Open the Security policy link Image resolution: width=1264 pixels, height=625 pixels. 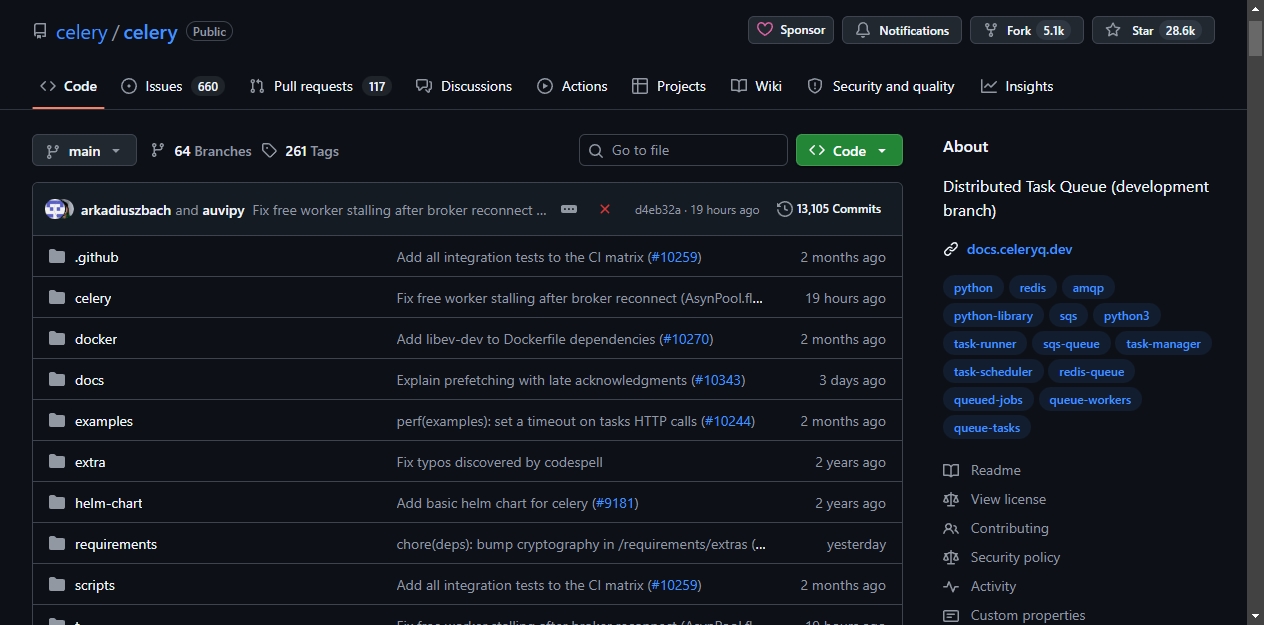pos(1002,557)
